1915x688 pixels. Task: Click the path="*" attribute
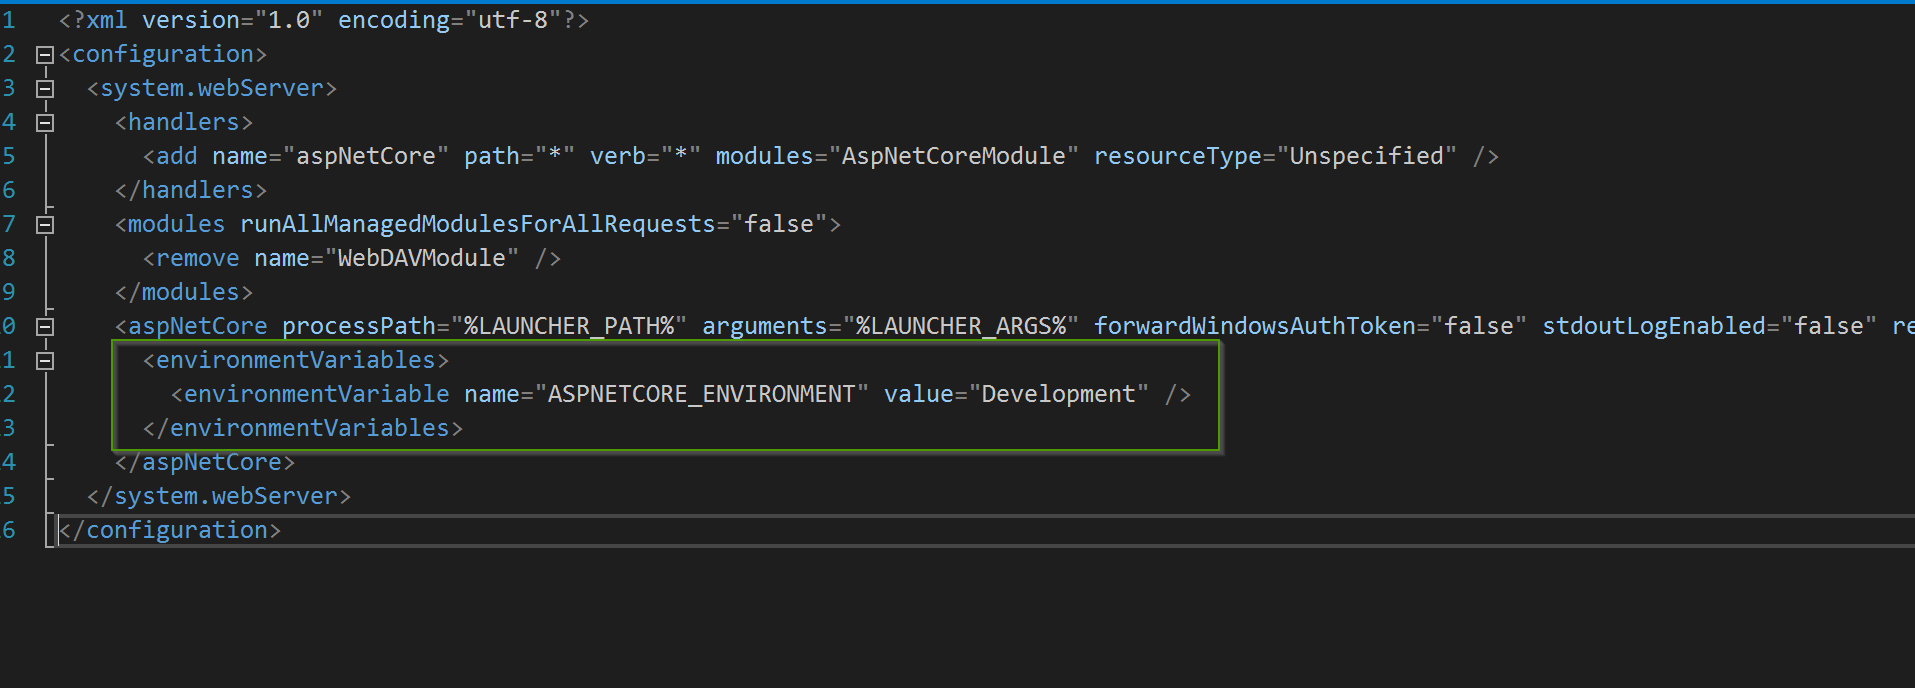pos(520,156)
